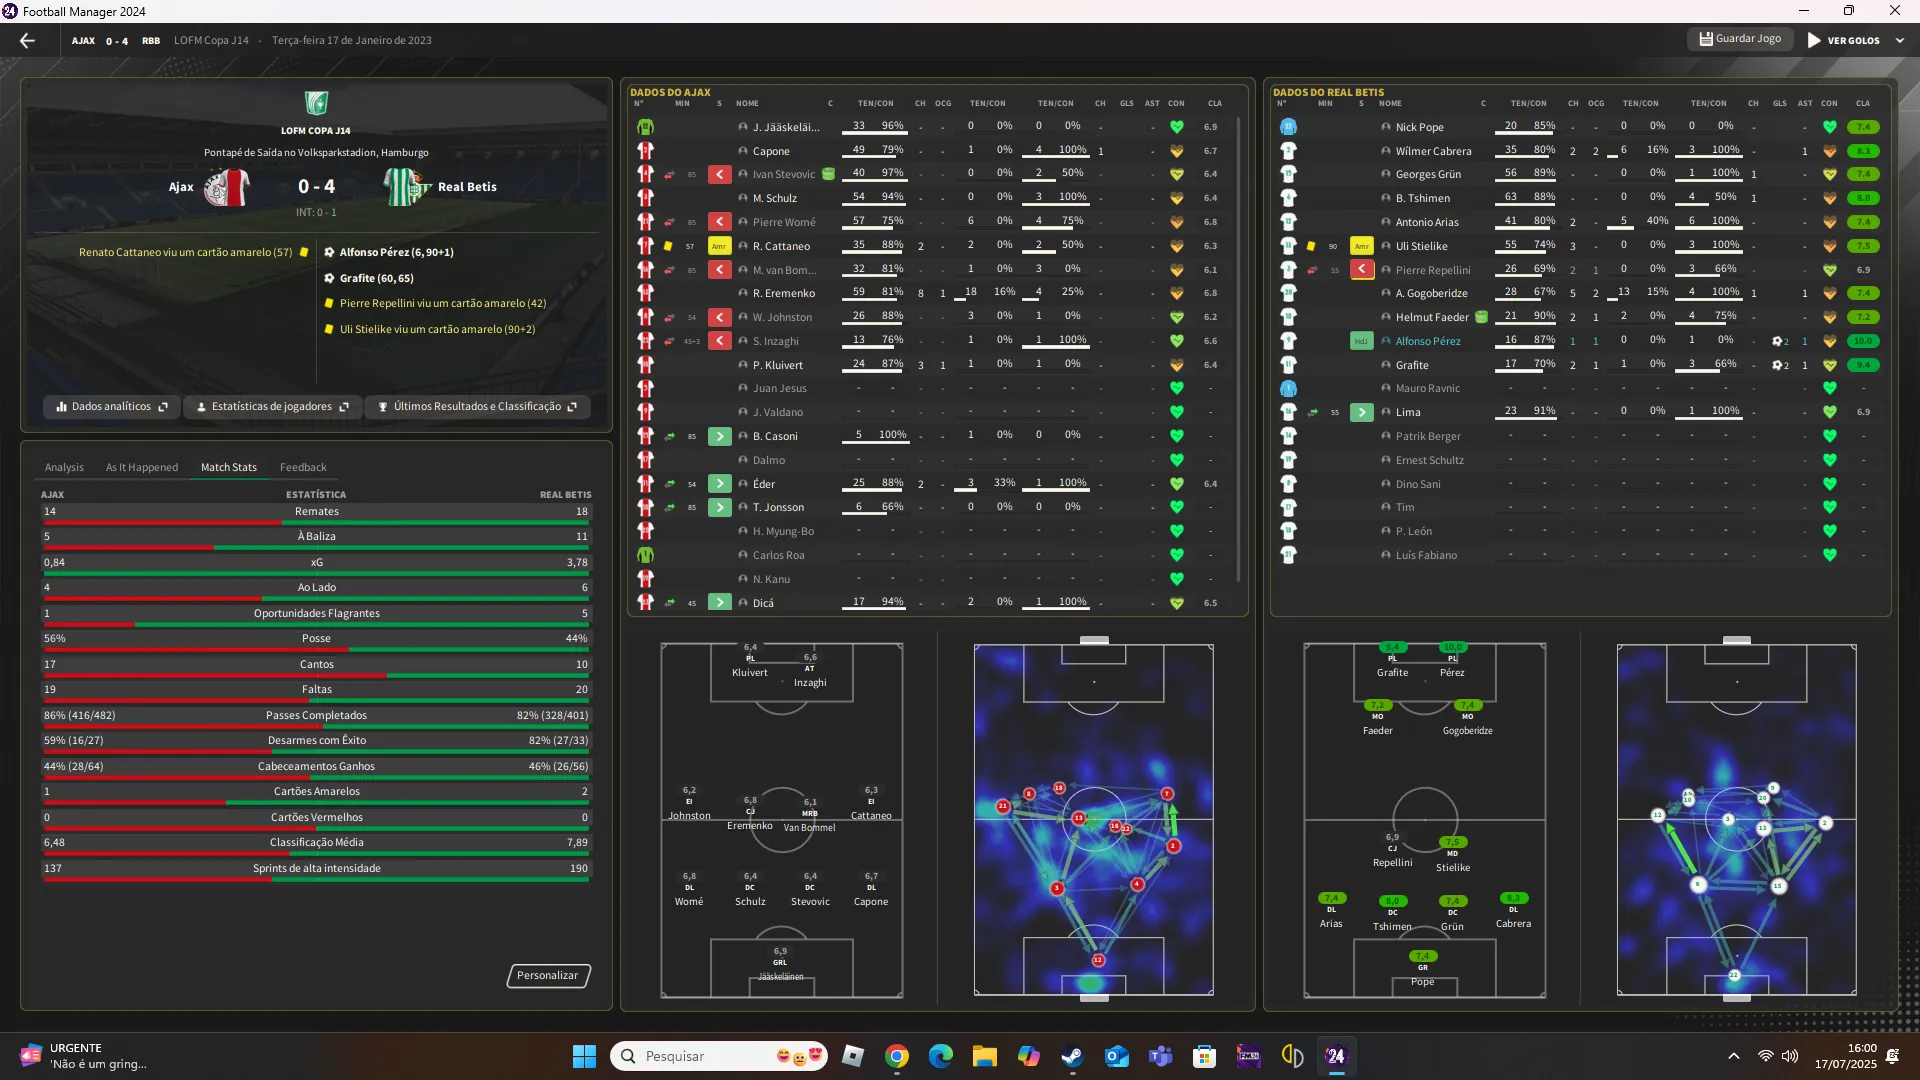Open Steam from Windows taskbar

point(1072,1056)
